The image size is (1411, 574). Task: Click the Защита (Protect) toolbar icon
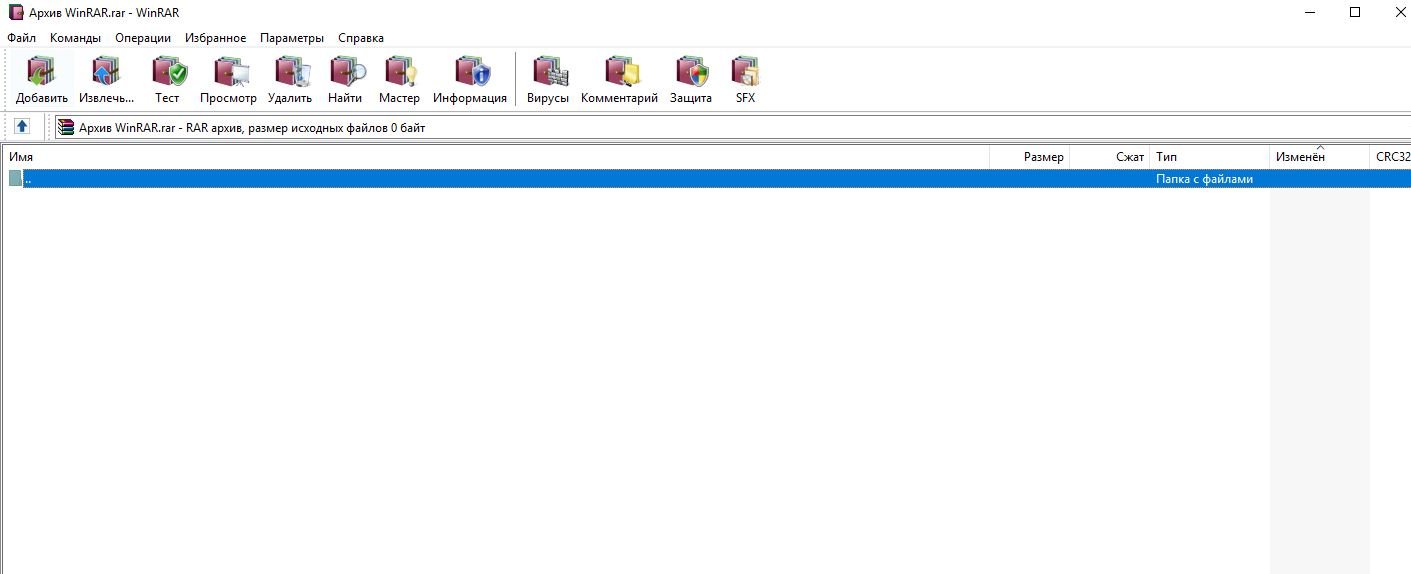tap(691, 80)
